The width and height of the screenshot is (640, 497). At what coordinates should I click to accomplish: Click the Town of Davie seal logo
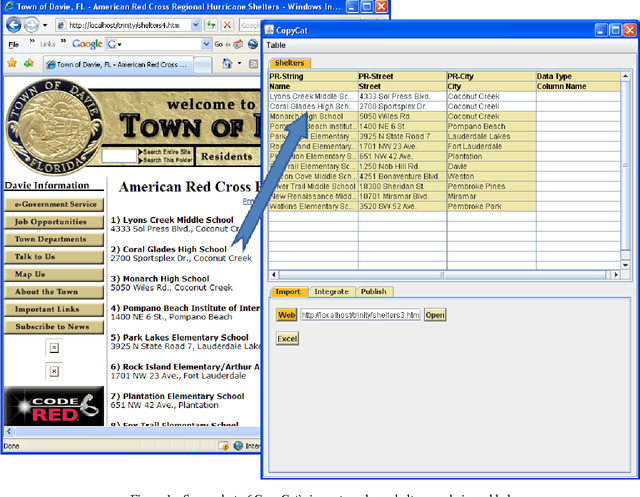[x=52, y=127]
